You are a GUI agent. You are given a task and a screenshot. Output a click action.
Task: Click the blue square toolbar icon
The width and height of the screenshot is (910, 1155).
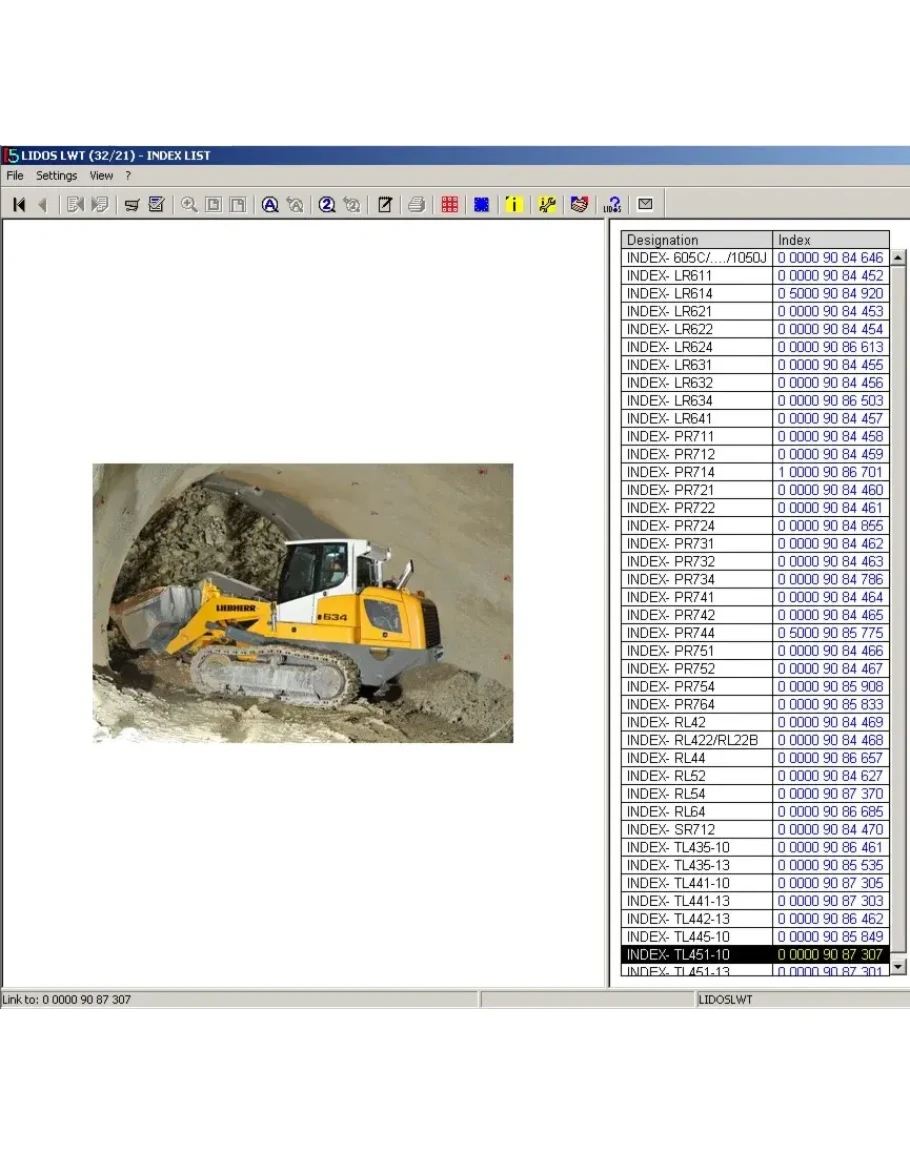[x=481, y=205]
